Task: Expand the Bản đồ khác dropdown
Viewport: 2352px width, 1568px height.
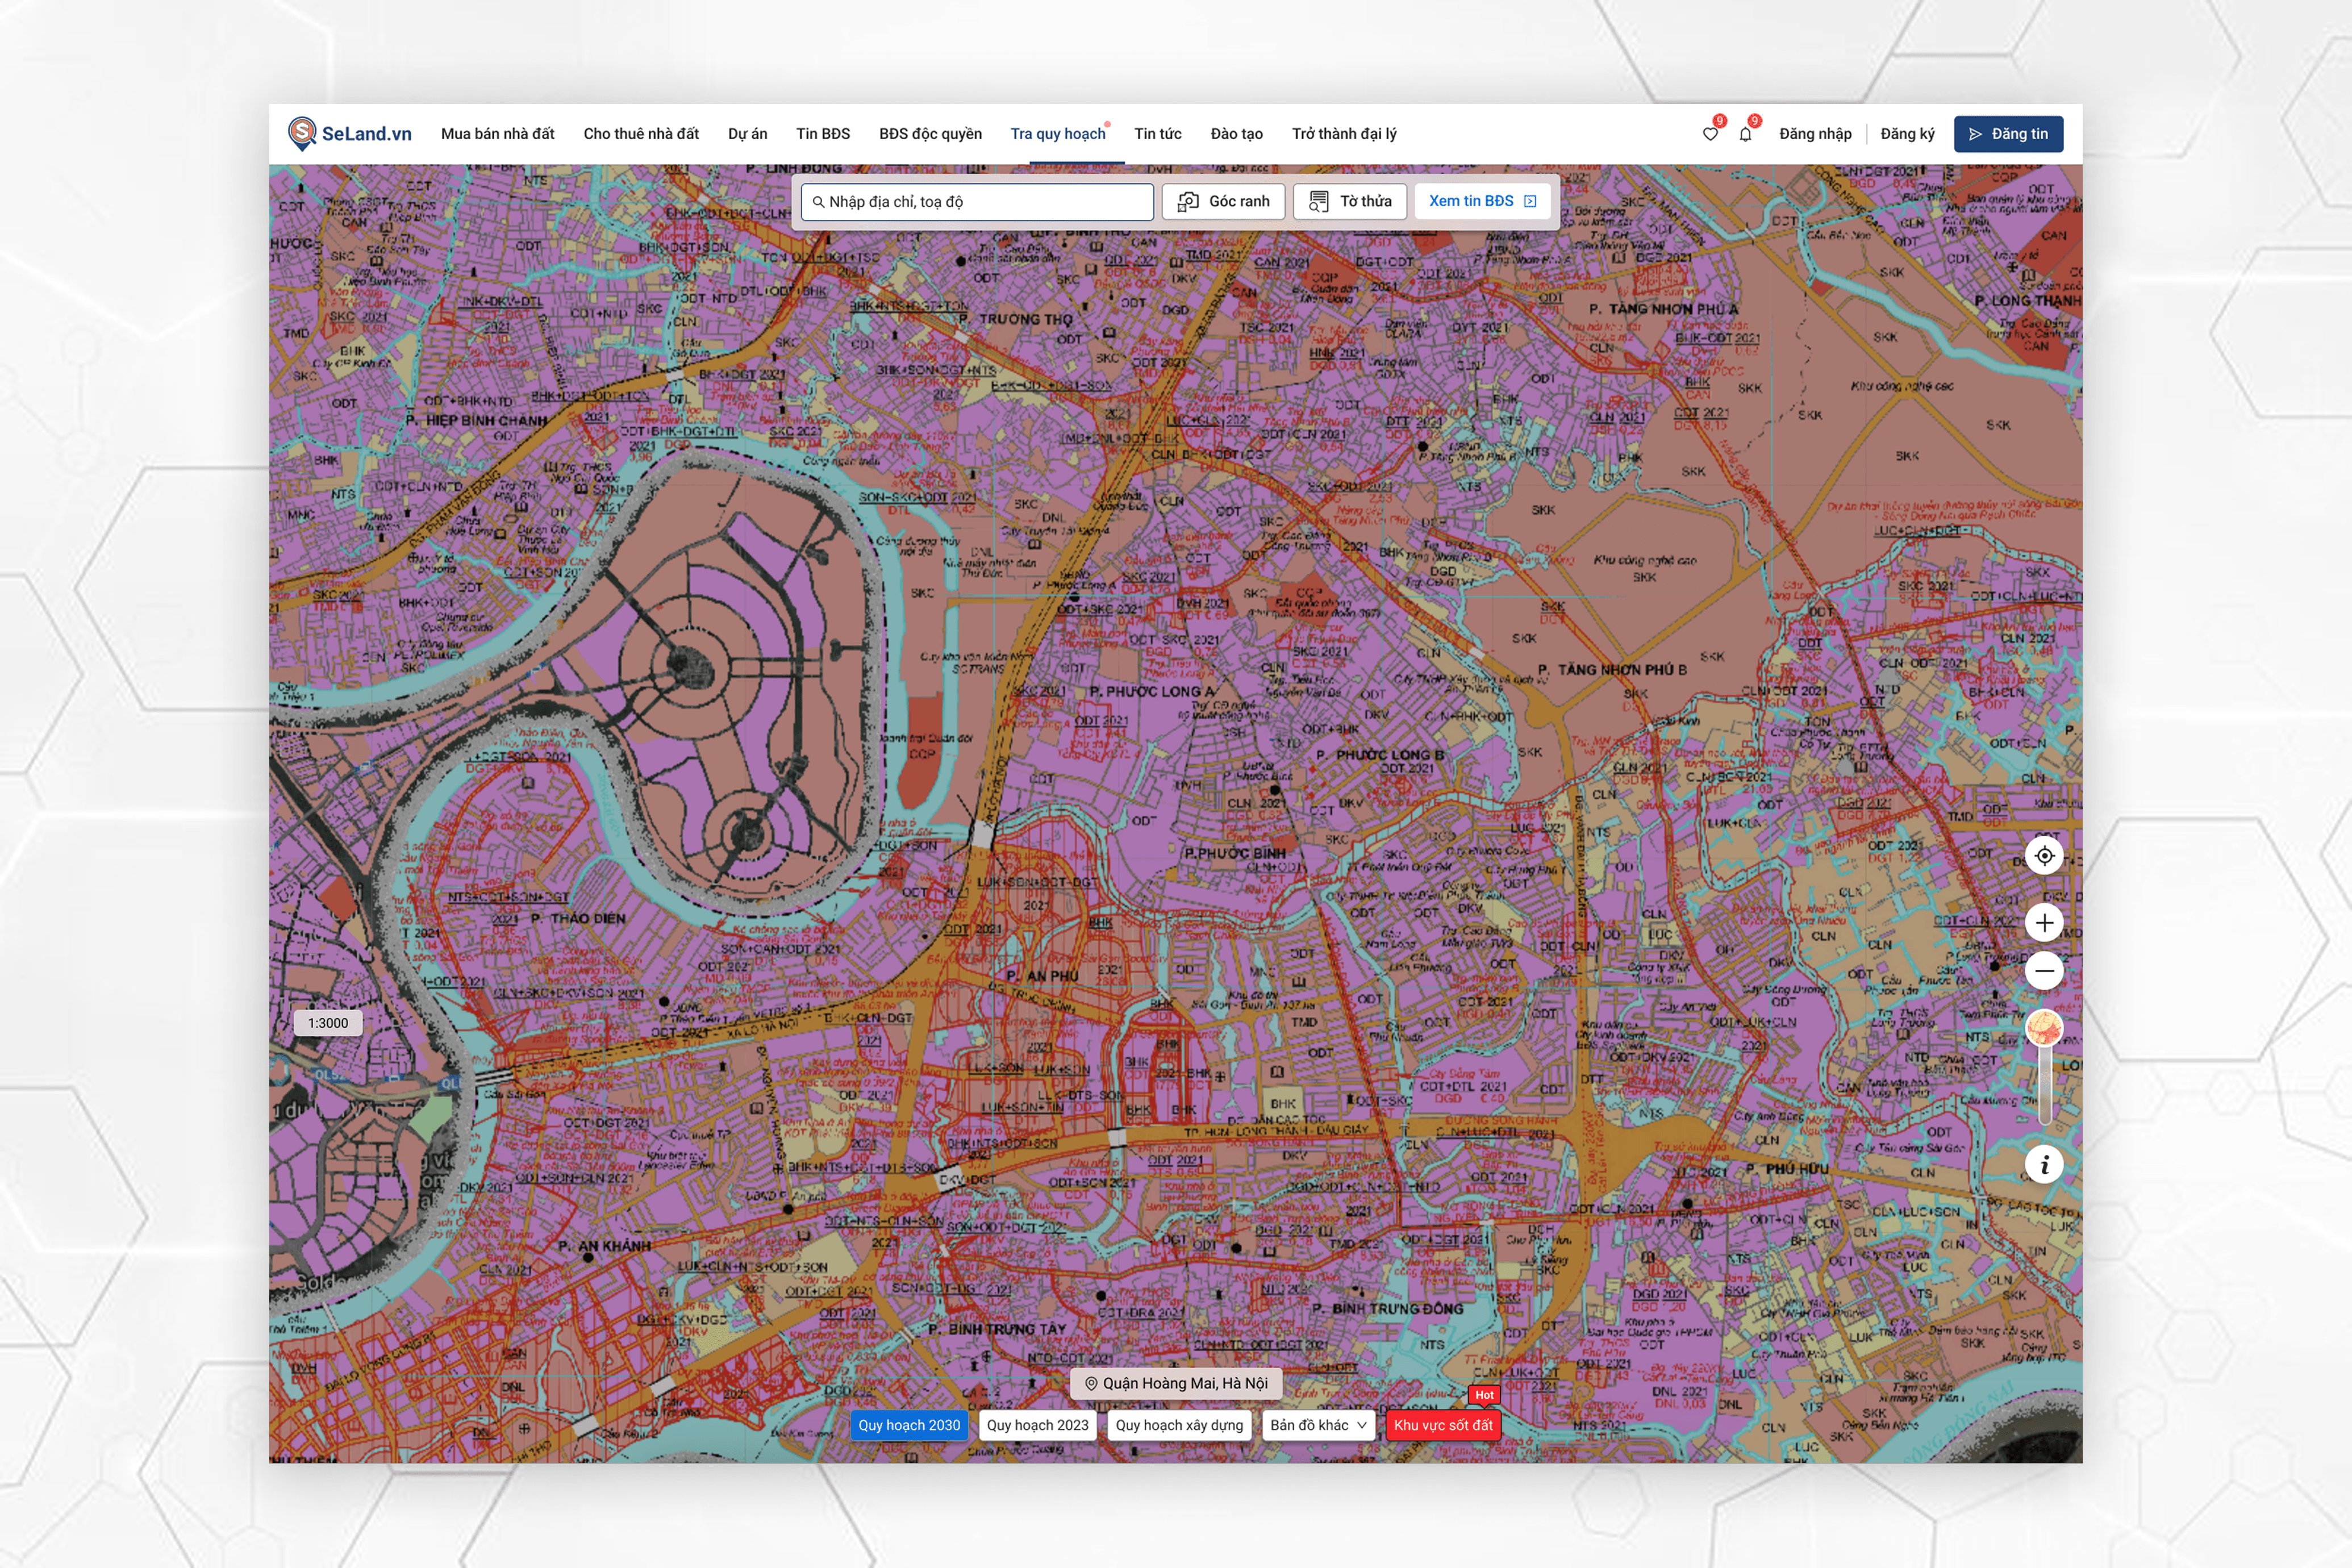Action: [x=1318, y=1425]
